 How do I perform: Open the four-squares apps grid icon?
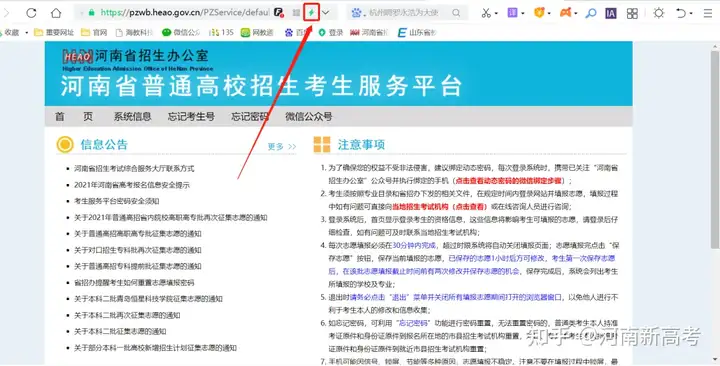(x=632, y=13)
